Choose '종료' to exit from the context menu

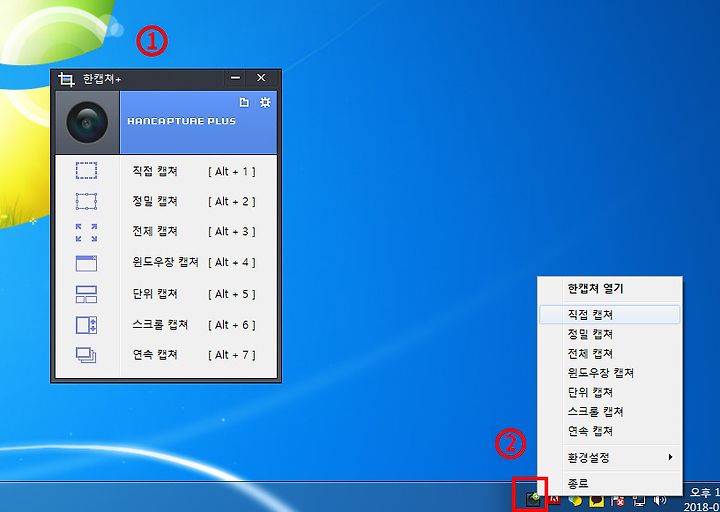click(610, 483)
